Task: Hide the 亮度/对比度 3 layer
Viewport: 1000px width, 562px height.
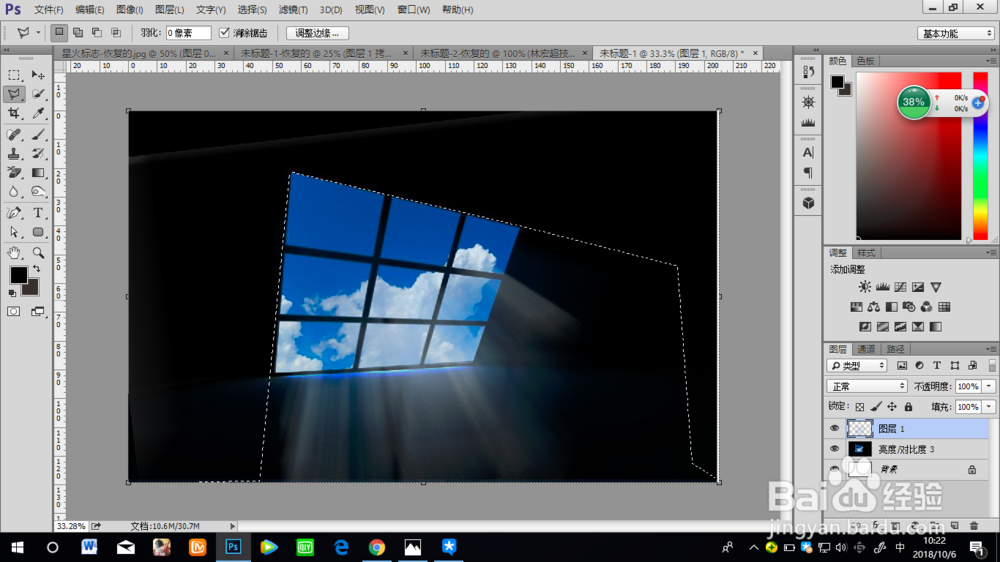Action: pos(834,449)
